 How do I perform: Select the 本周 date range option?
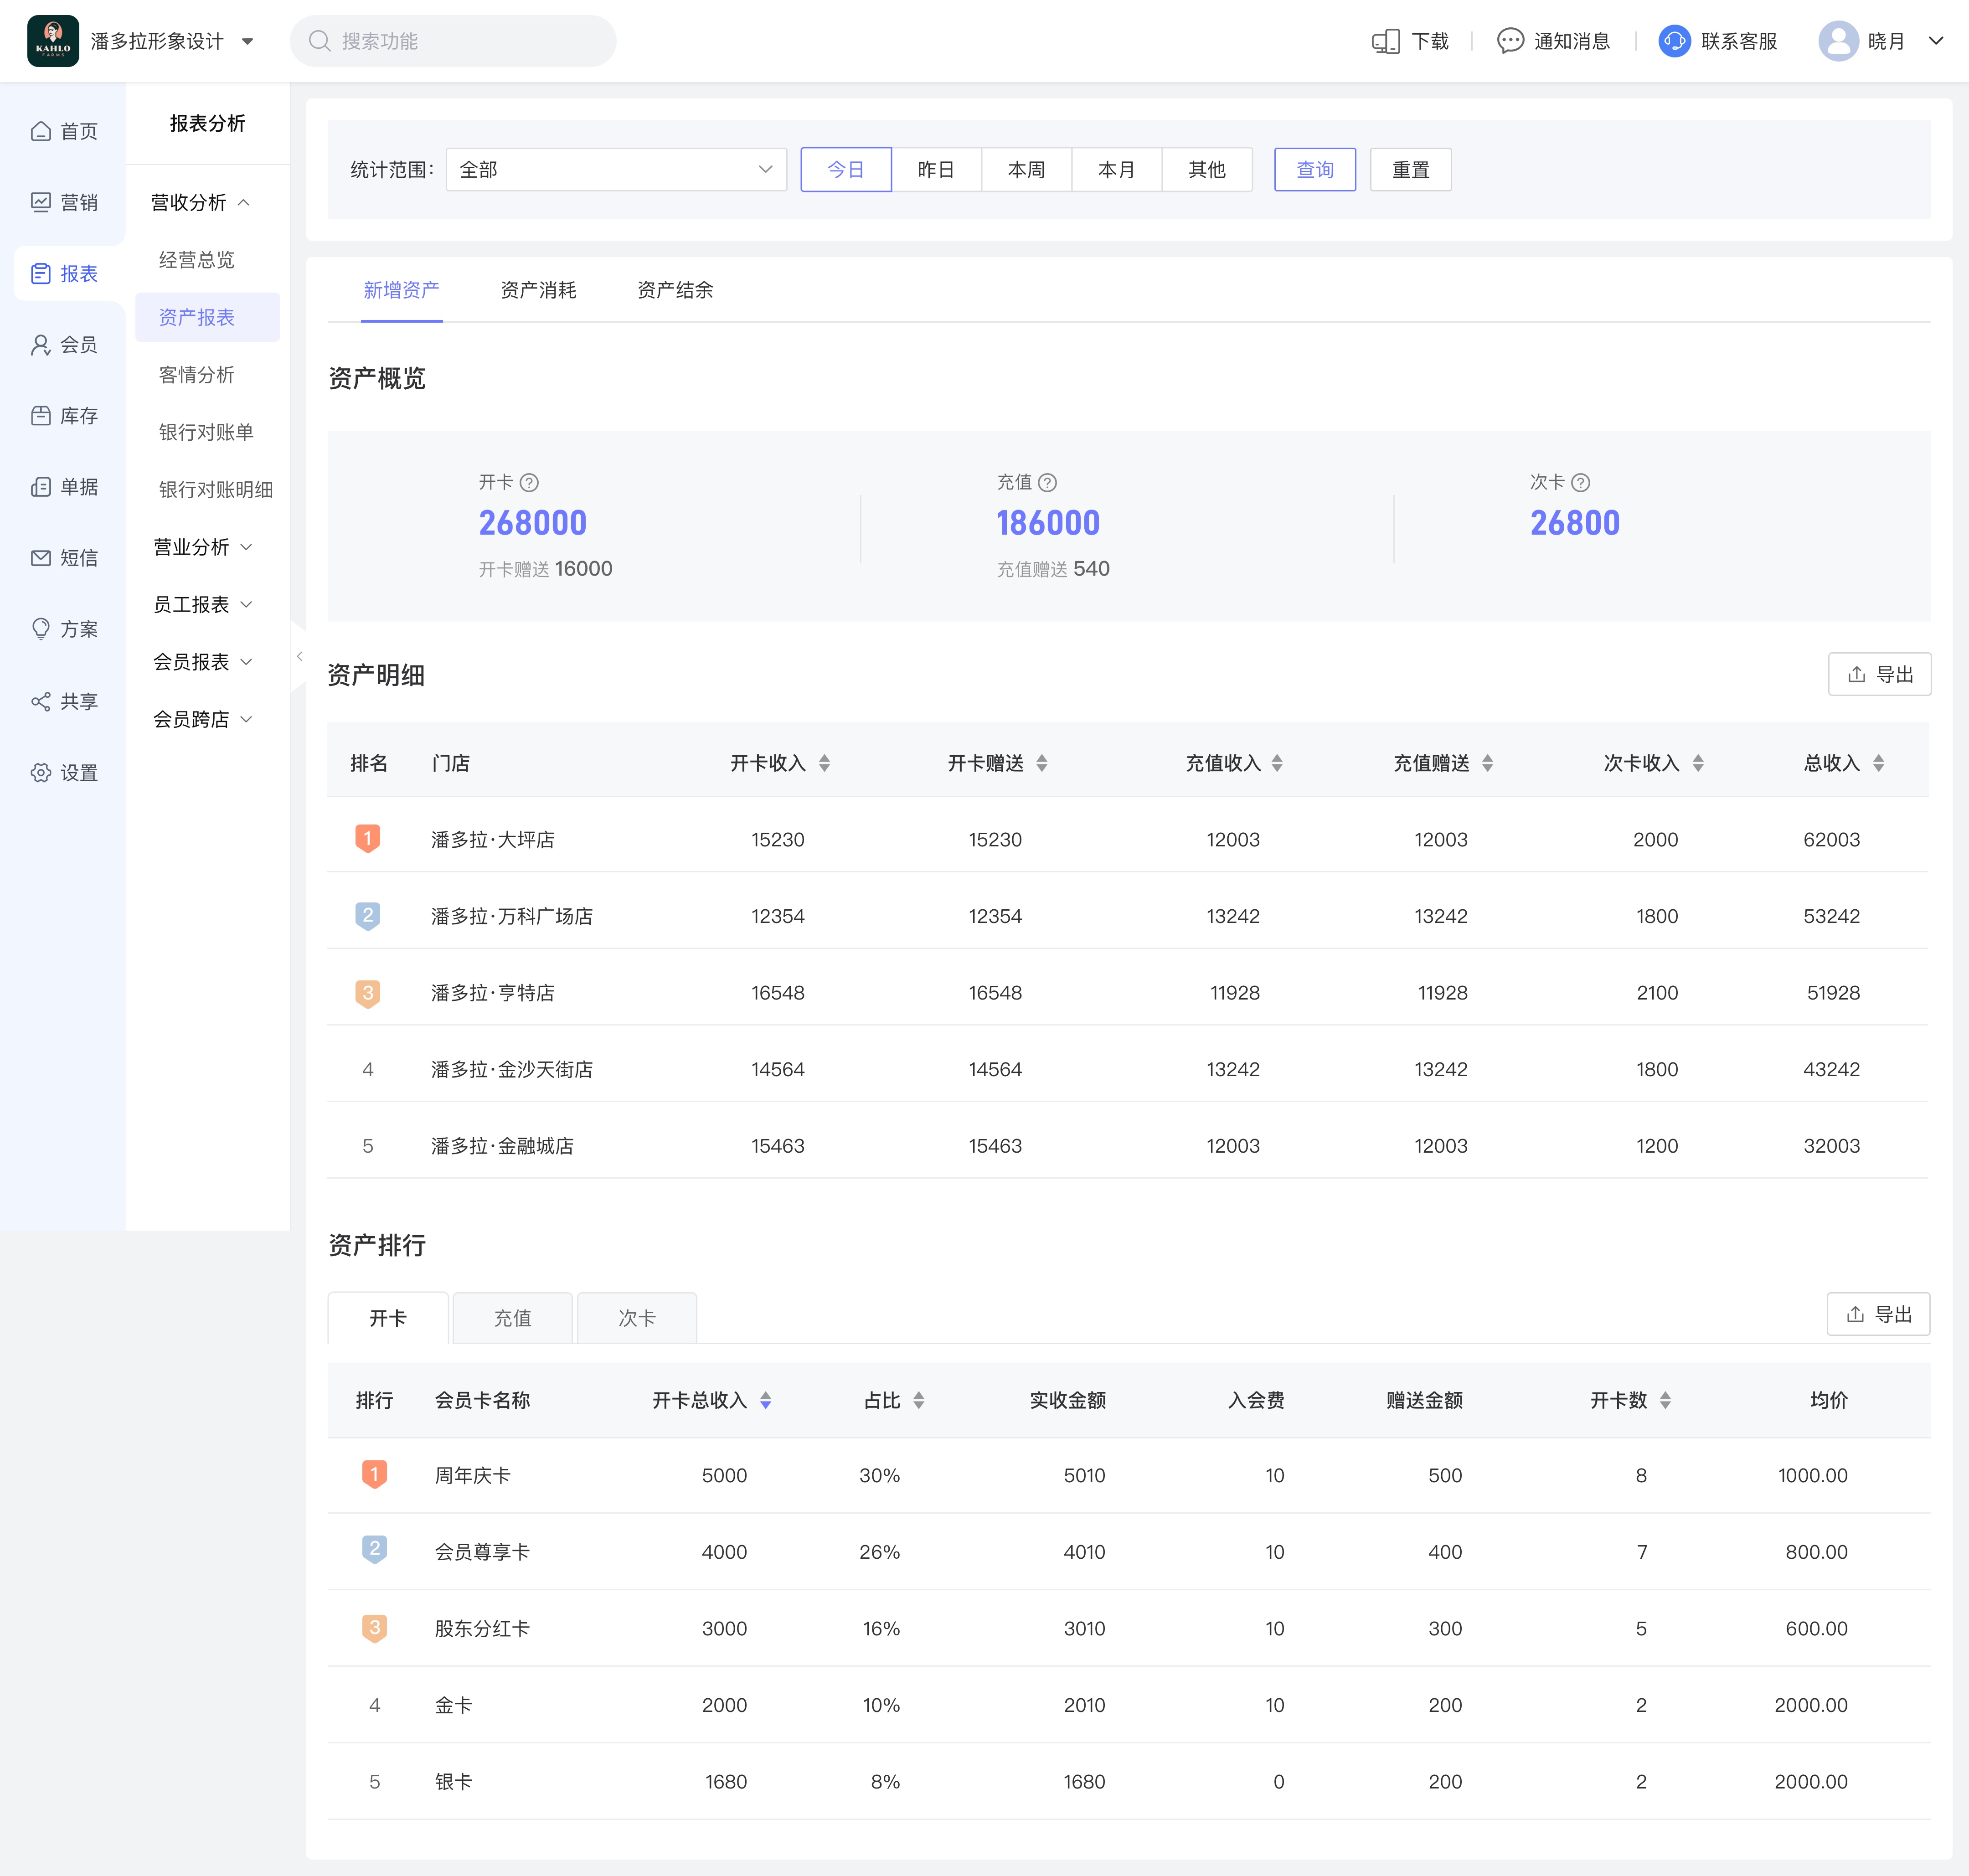point(1026,170)
